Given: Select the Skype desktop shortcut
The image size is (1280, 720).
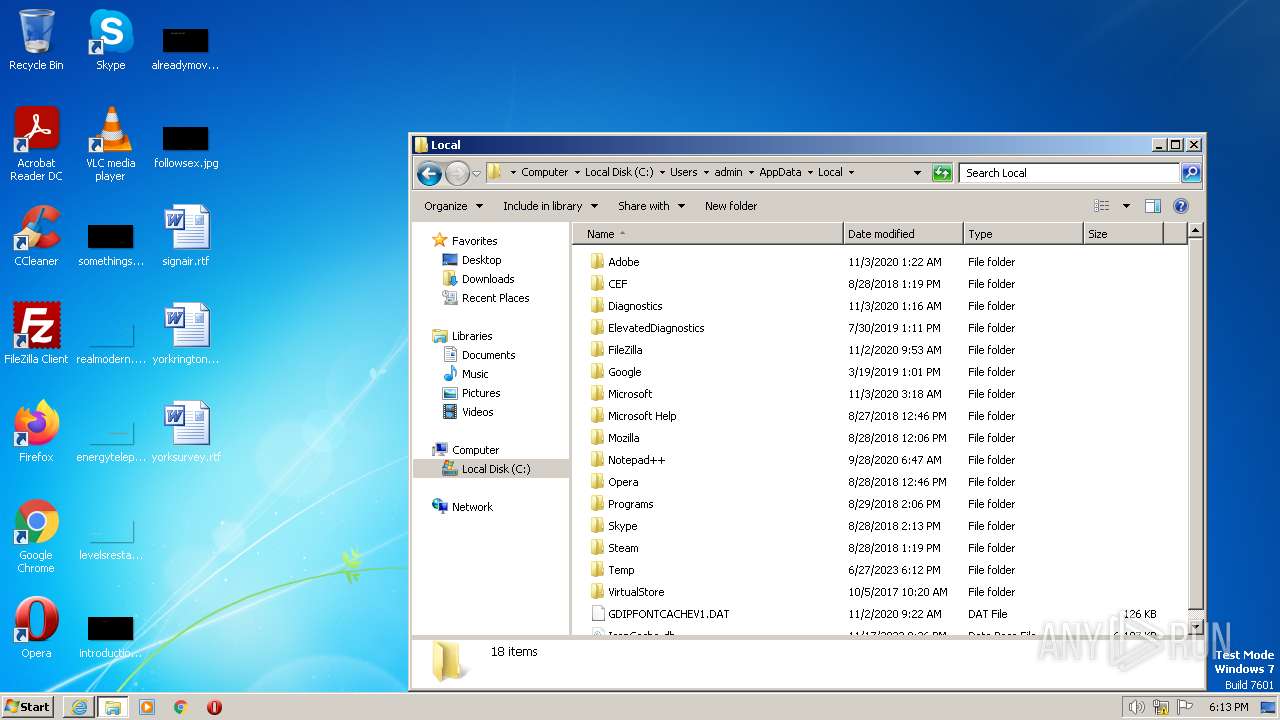Looking at the screenshot, I should point(110,40).
